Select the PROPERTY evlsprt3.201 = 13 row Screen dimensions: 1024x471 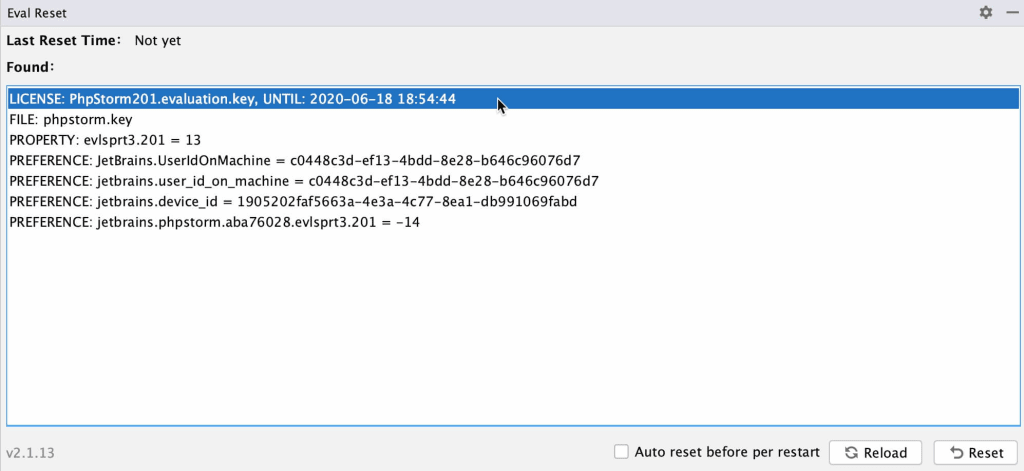(x=513, y=140)
